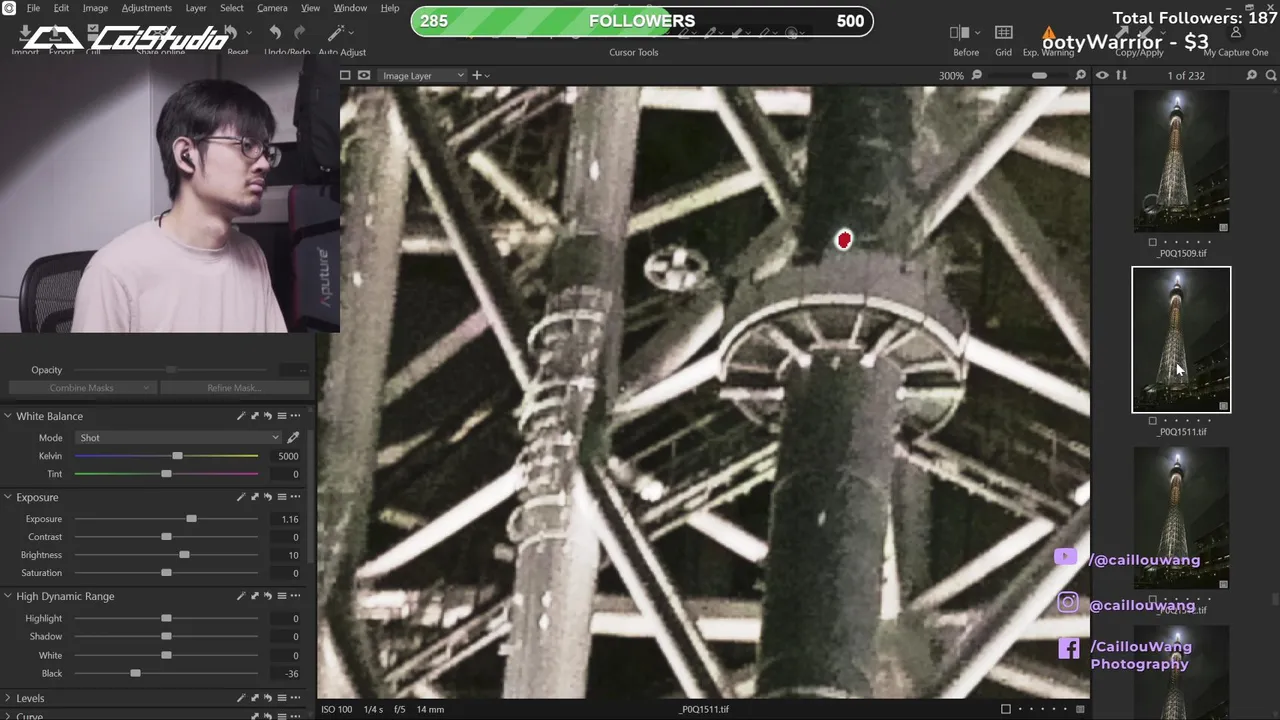This screenshot has height=720, width=1280.
Task: Click the Auto Adjust wand in toolbar
Action: click(x=337, y=33)
